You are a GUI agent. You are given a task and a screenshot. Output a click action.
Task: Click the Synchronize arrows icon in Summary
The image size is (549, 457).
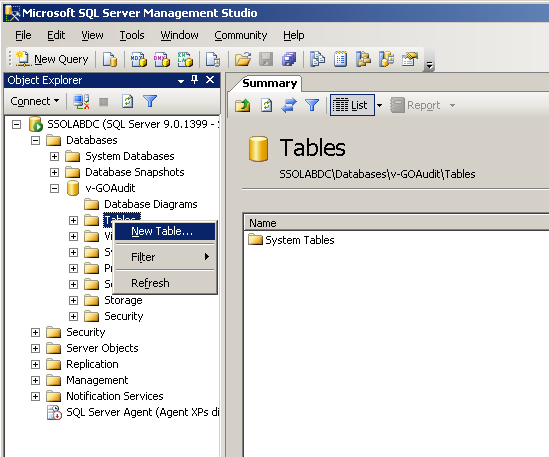[x=289, y=105]
